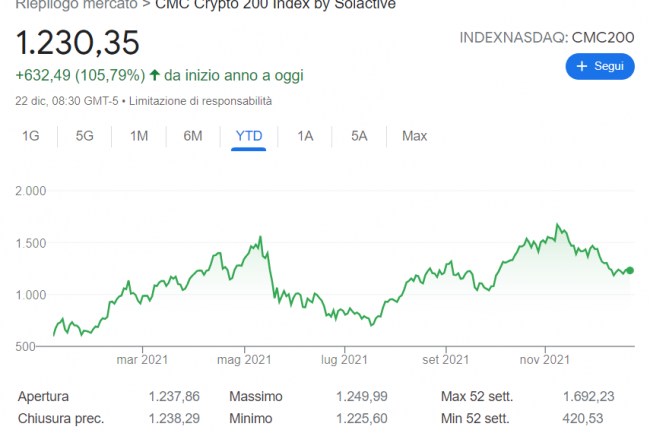This screenshot has width=650, height=433.
Task: Click the INDEXNASDAQ: CMC200 ticker label
Action: (546, 37)
